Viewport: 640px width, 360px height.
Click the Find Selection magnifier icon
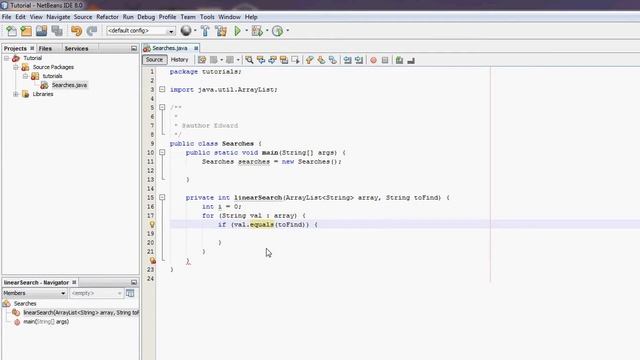[249, 60]
